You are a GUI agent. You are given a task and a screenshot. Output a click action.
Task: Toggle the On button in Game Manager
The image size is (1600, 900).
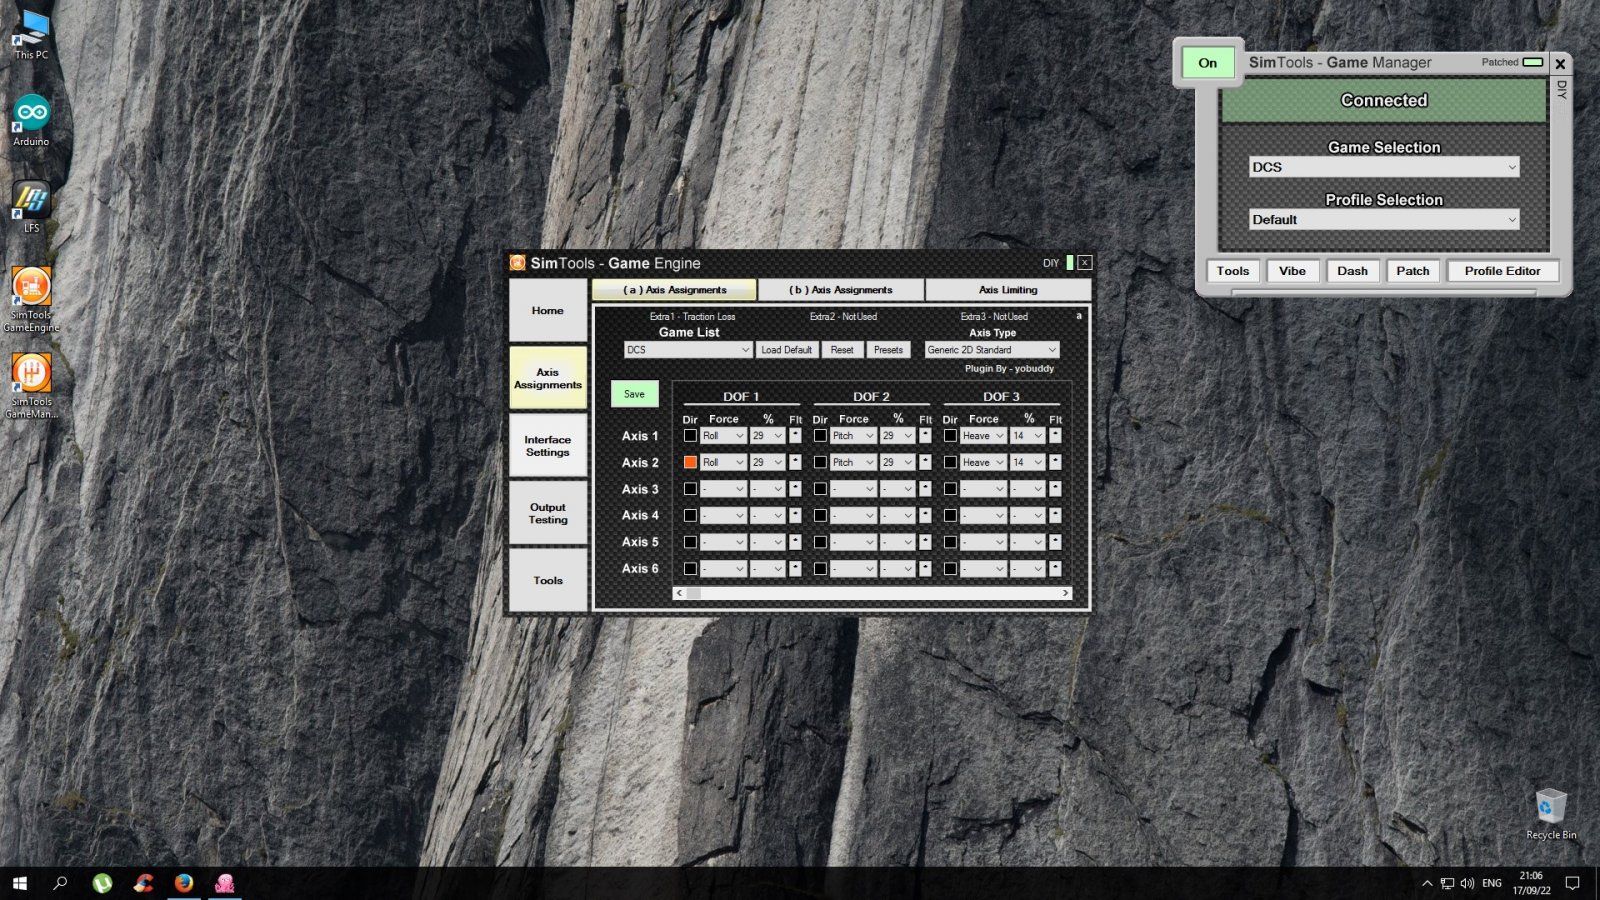pyautogui.click(x=1208, y=63)
